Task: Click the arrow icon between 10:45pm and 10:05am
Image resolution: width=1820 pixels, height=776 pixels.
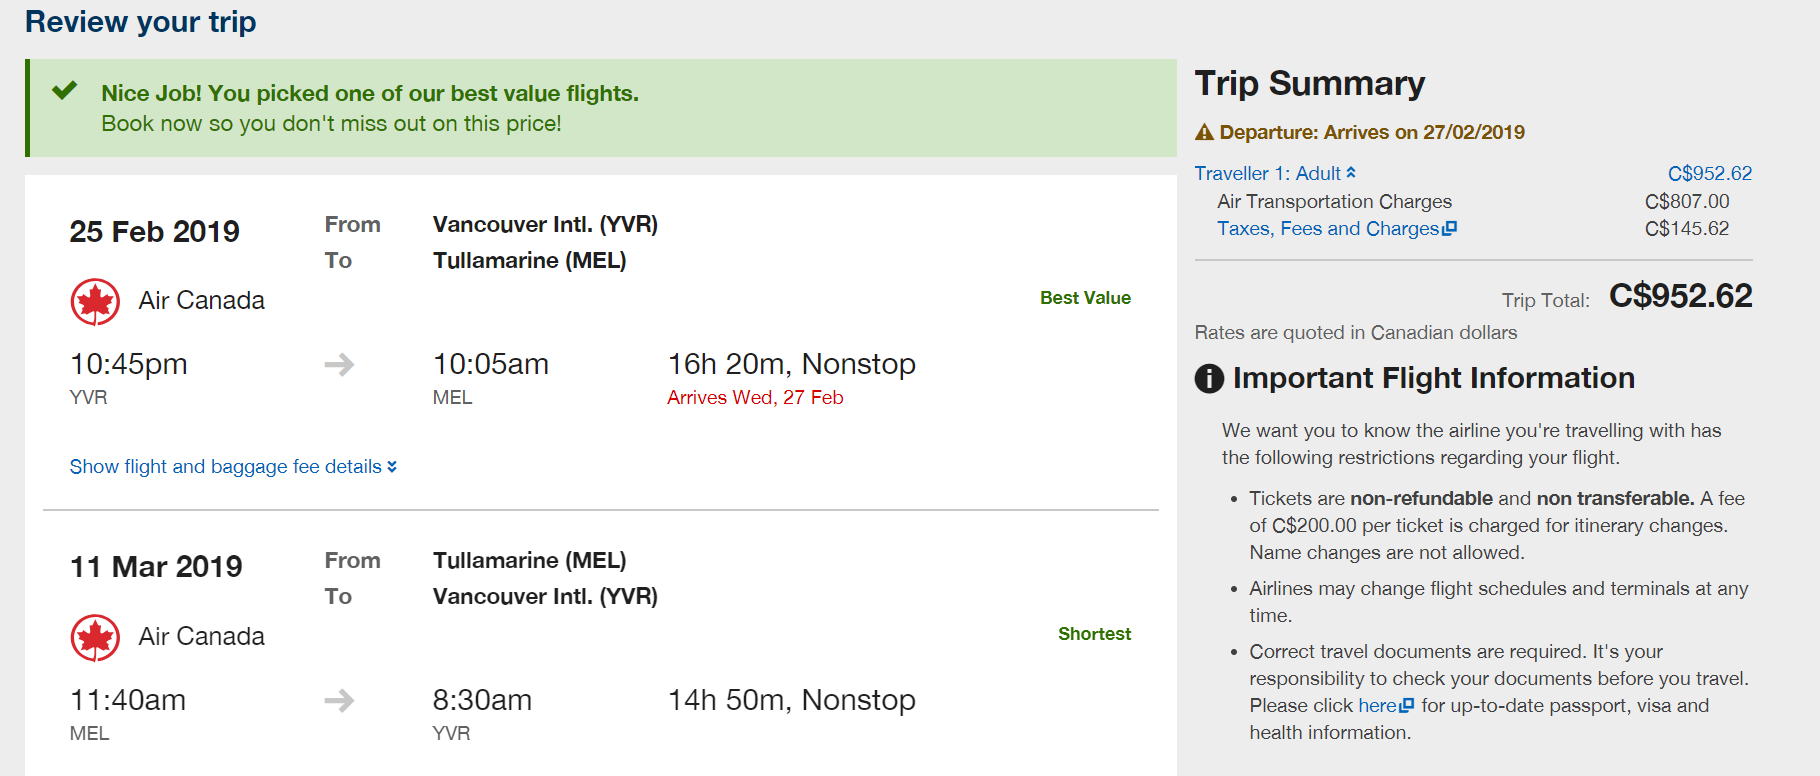Action: pos(340,364)
